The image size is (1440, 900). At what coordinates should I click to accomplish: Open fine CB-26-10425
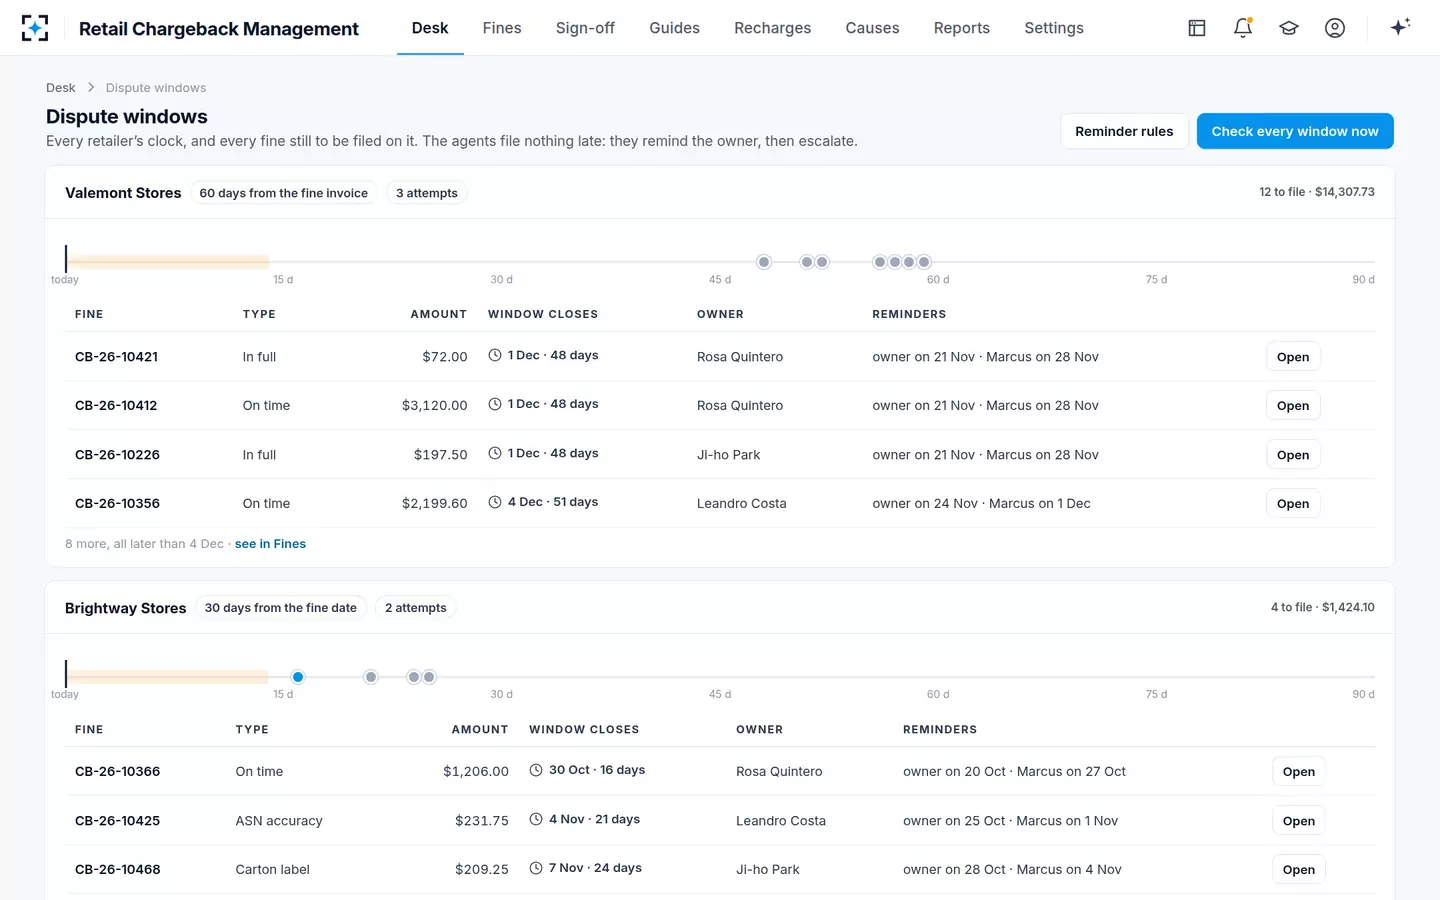coord(1299,821)
